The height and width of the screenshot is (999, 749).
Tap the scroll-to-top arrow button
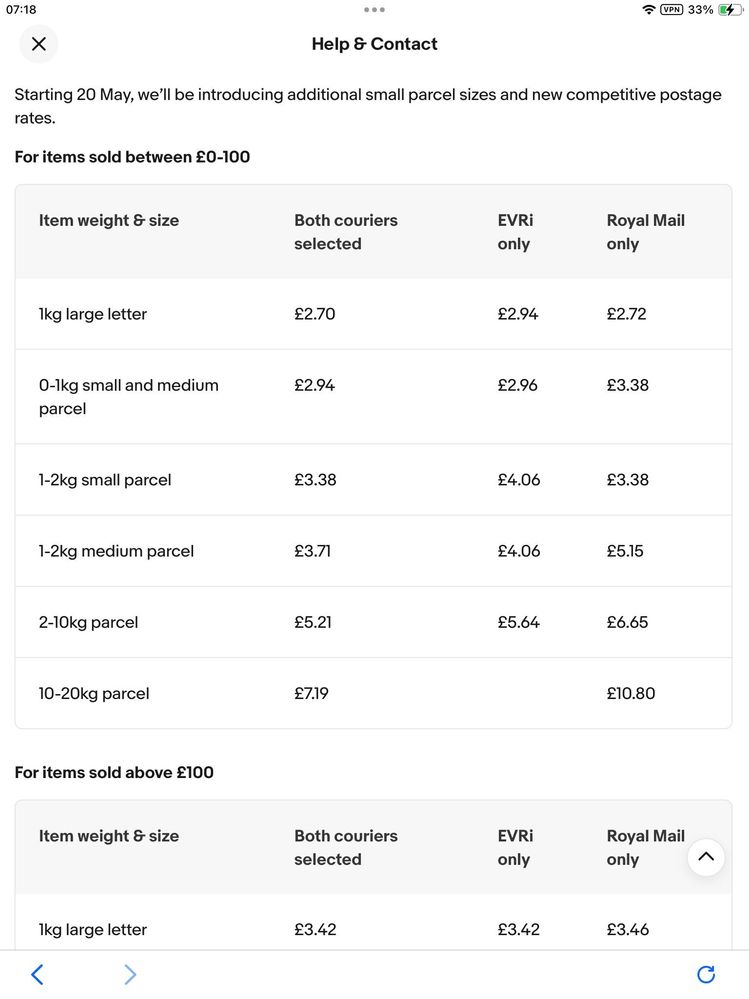point(706,857)
